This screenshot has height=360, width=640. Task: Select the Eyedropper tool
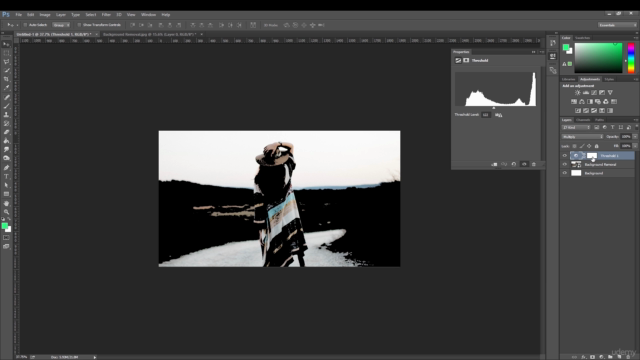[6, 88]
